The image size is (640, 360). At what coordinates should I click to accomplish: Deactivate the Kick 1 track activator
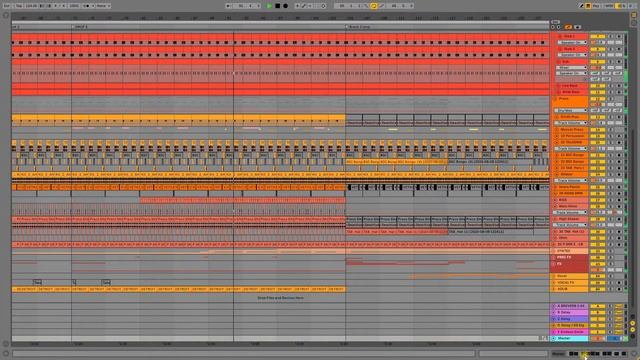pyautogui.click(x=597, y=36)
